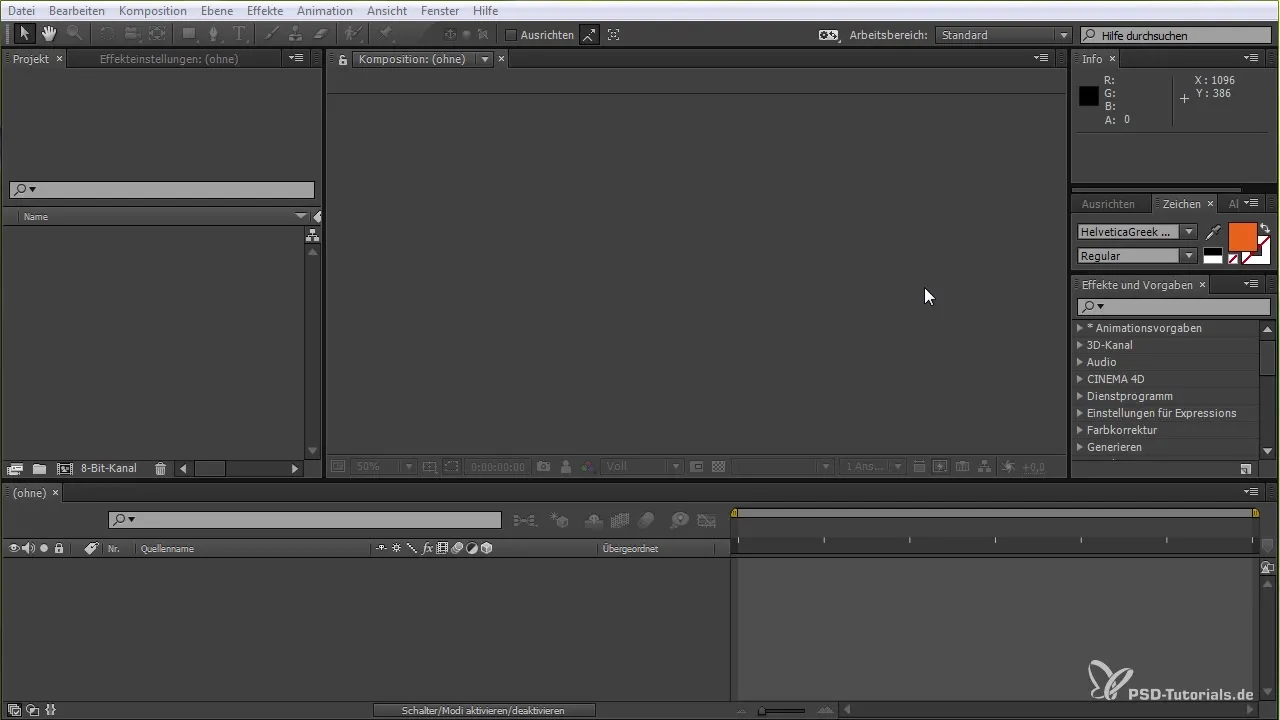The height and width of the screenshot is (720, 1280).
Task: Click the Hilfe durchsuchen search field
Action: [1178, 35]
